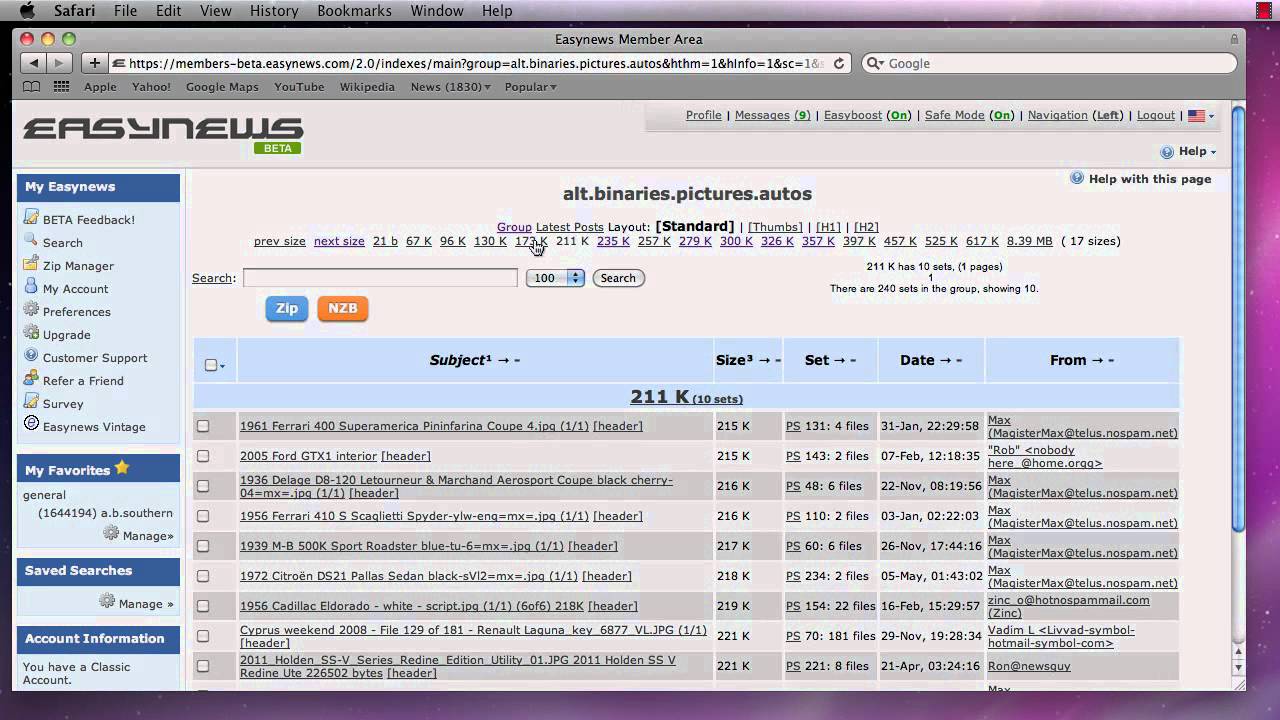
Task: Click the Search button next to dropdown
Action: click(x=618, y=278)
